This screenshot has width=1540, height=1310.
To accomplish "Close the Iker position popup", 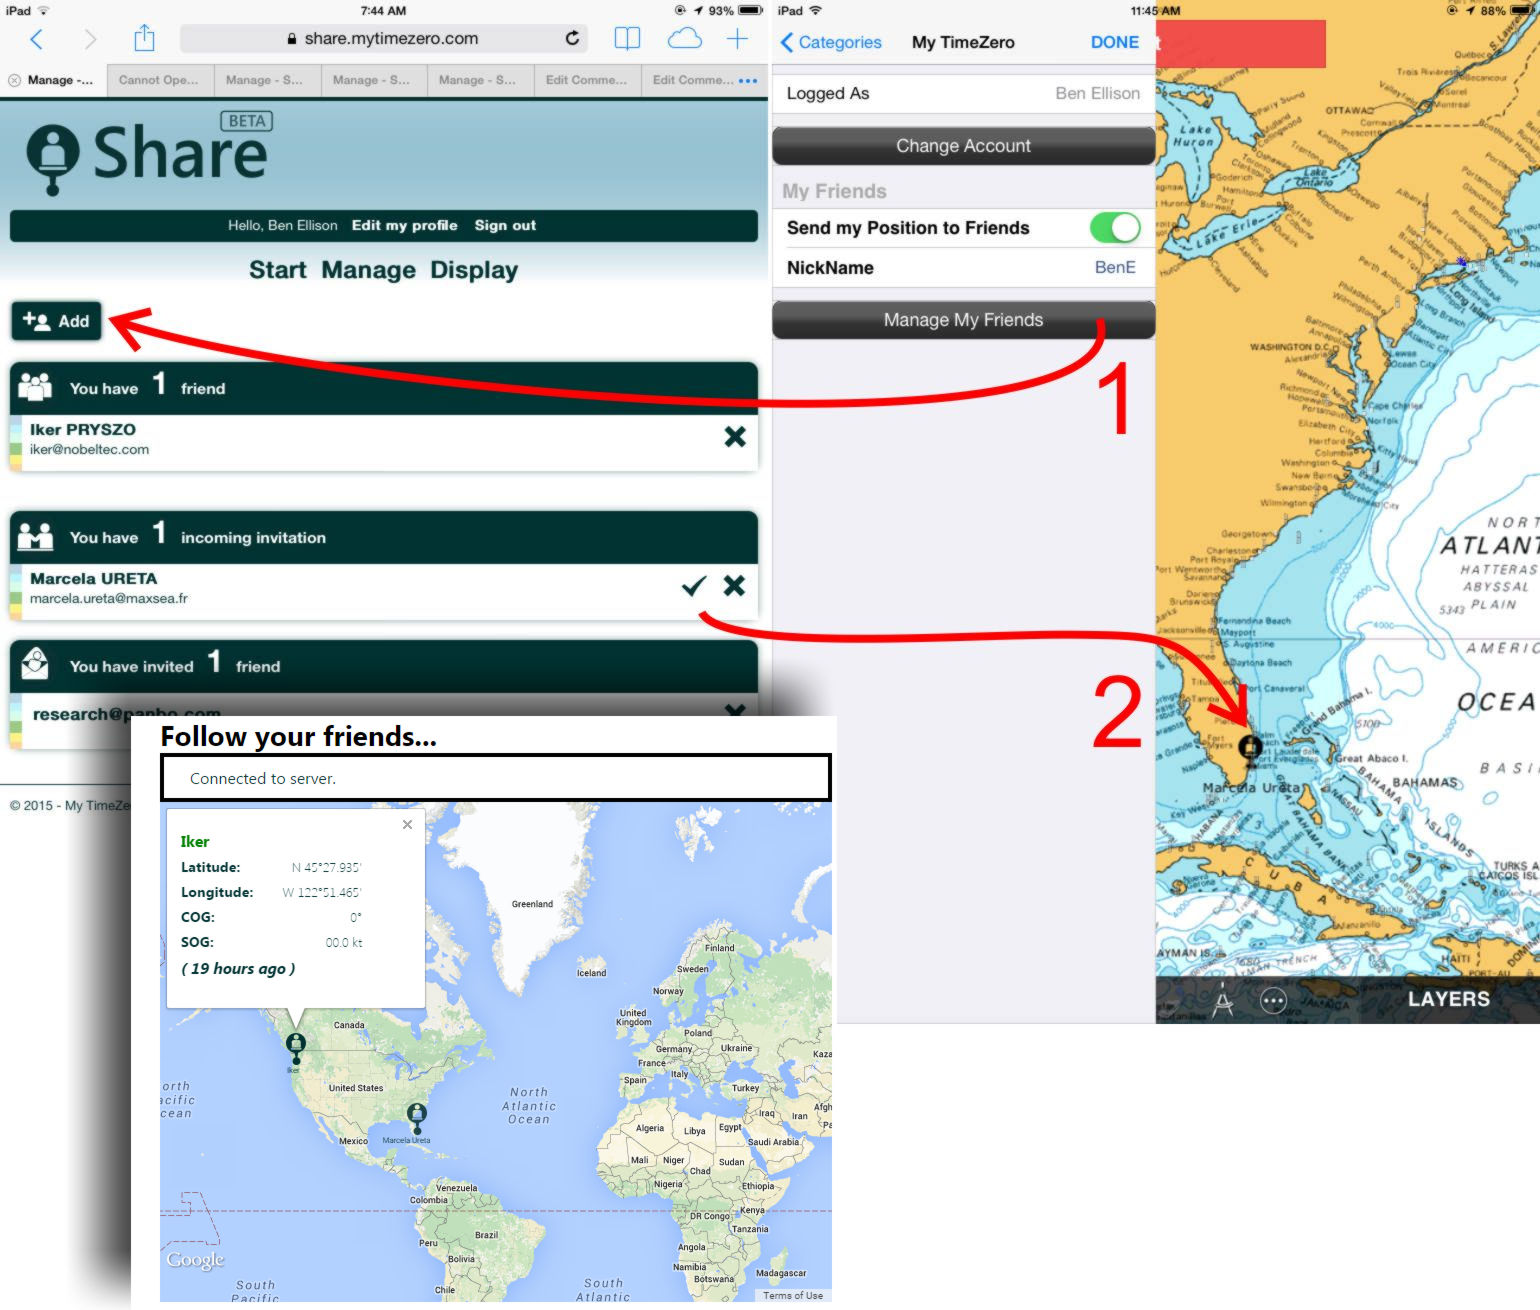I will coord(407,824).
